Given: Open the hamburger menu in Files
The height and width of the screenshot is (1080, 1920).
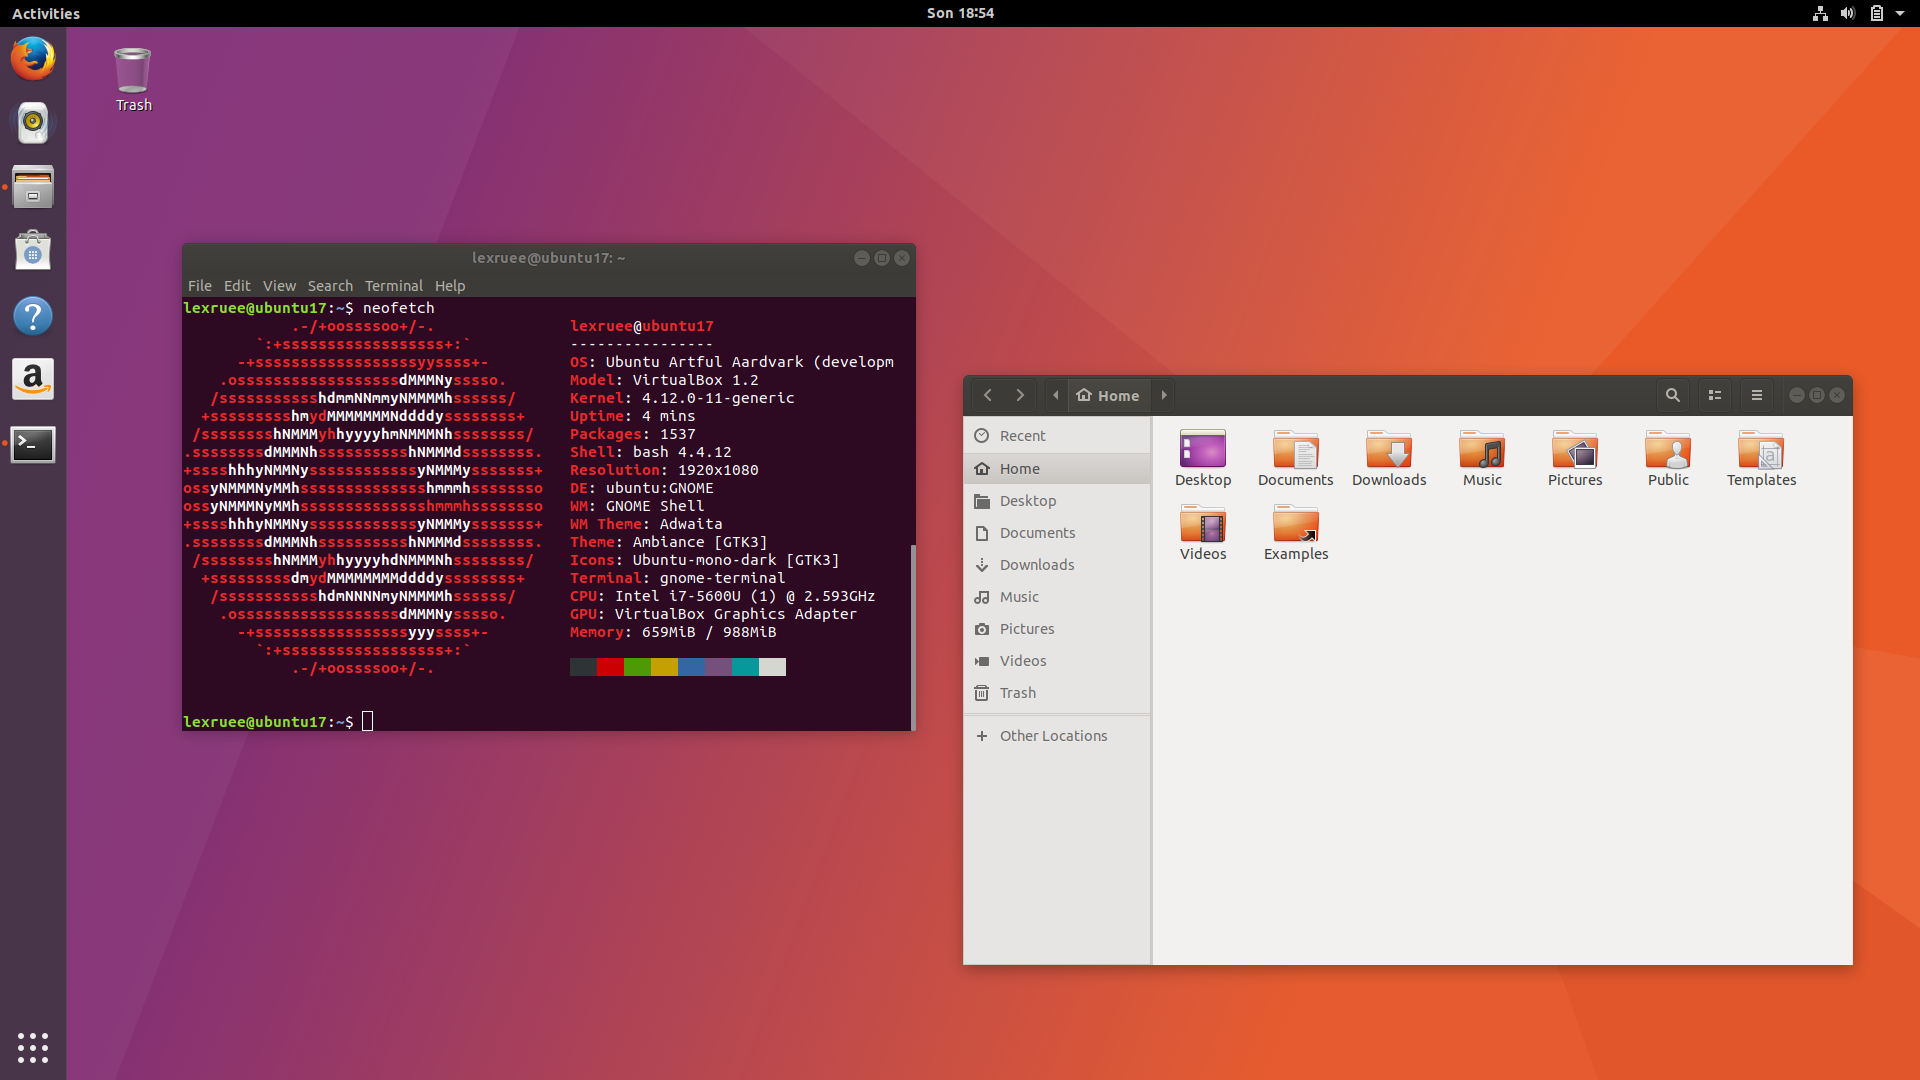Looking at the screenshot, I should [1757, 395].
